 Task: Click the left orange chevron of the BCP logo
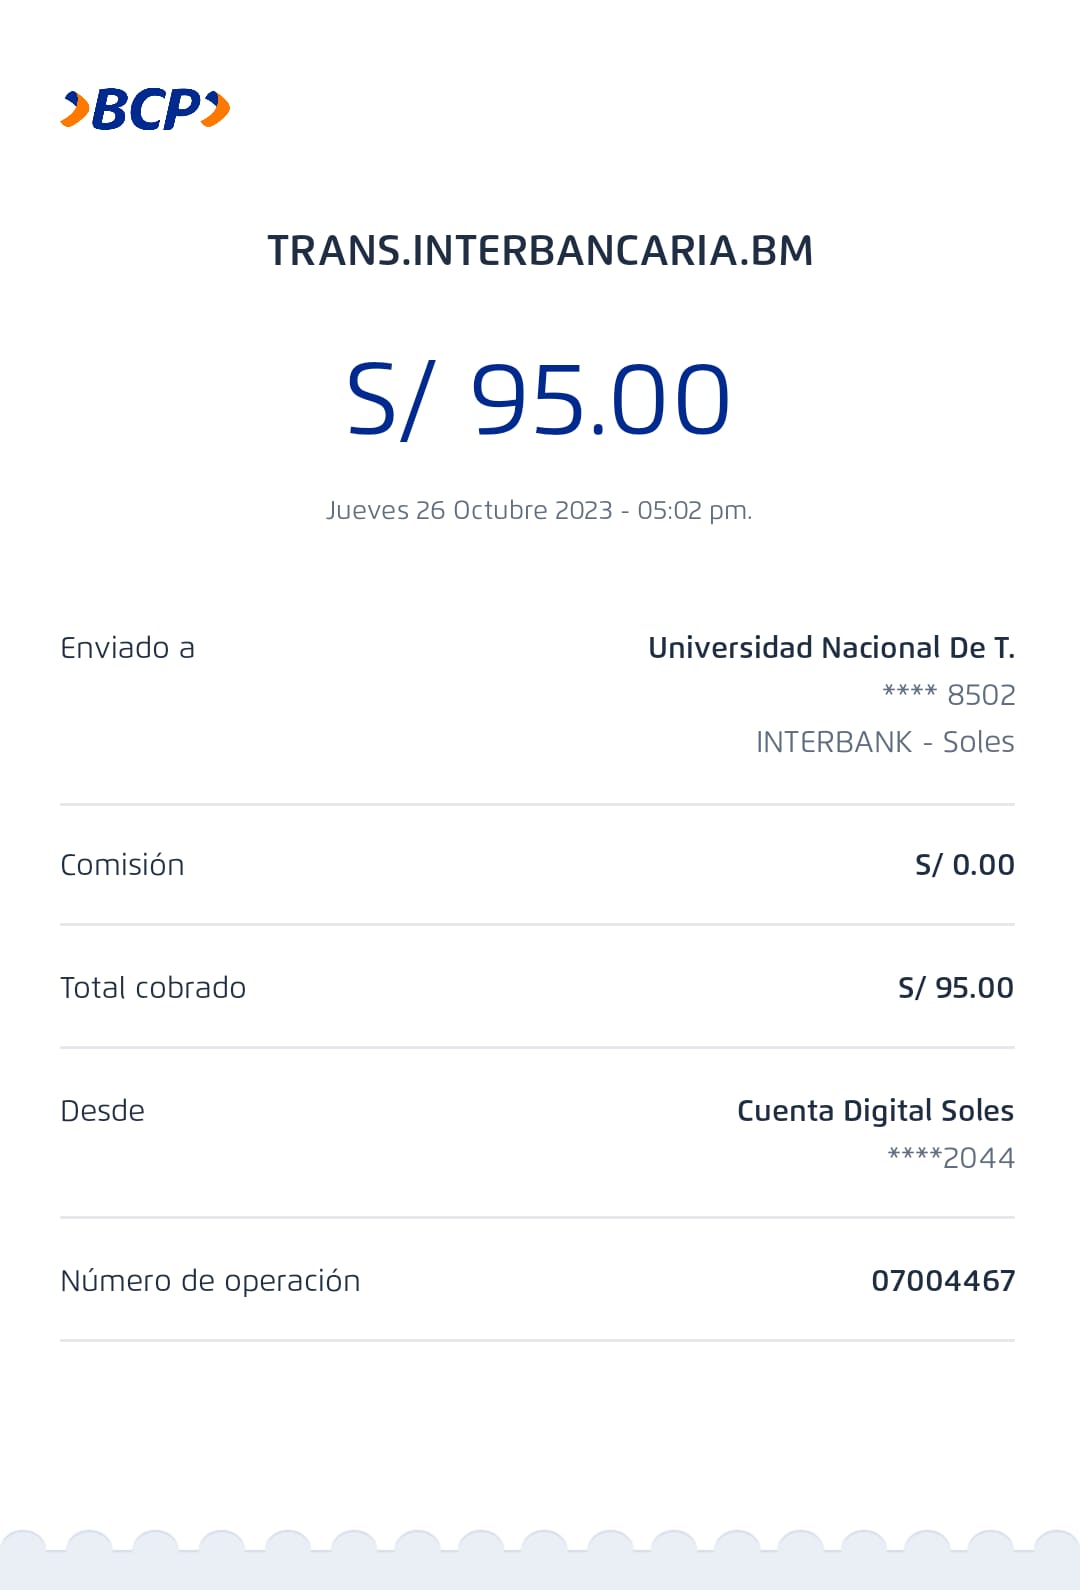click(75, 109)
